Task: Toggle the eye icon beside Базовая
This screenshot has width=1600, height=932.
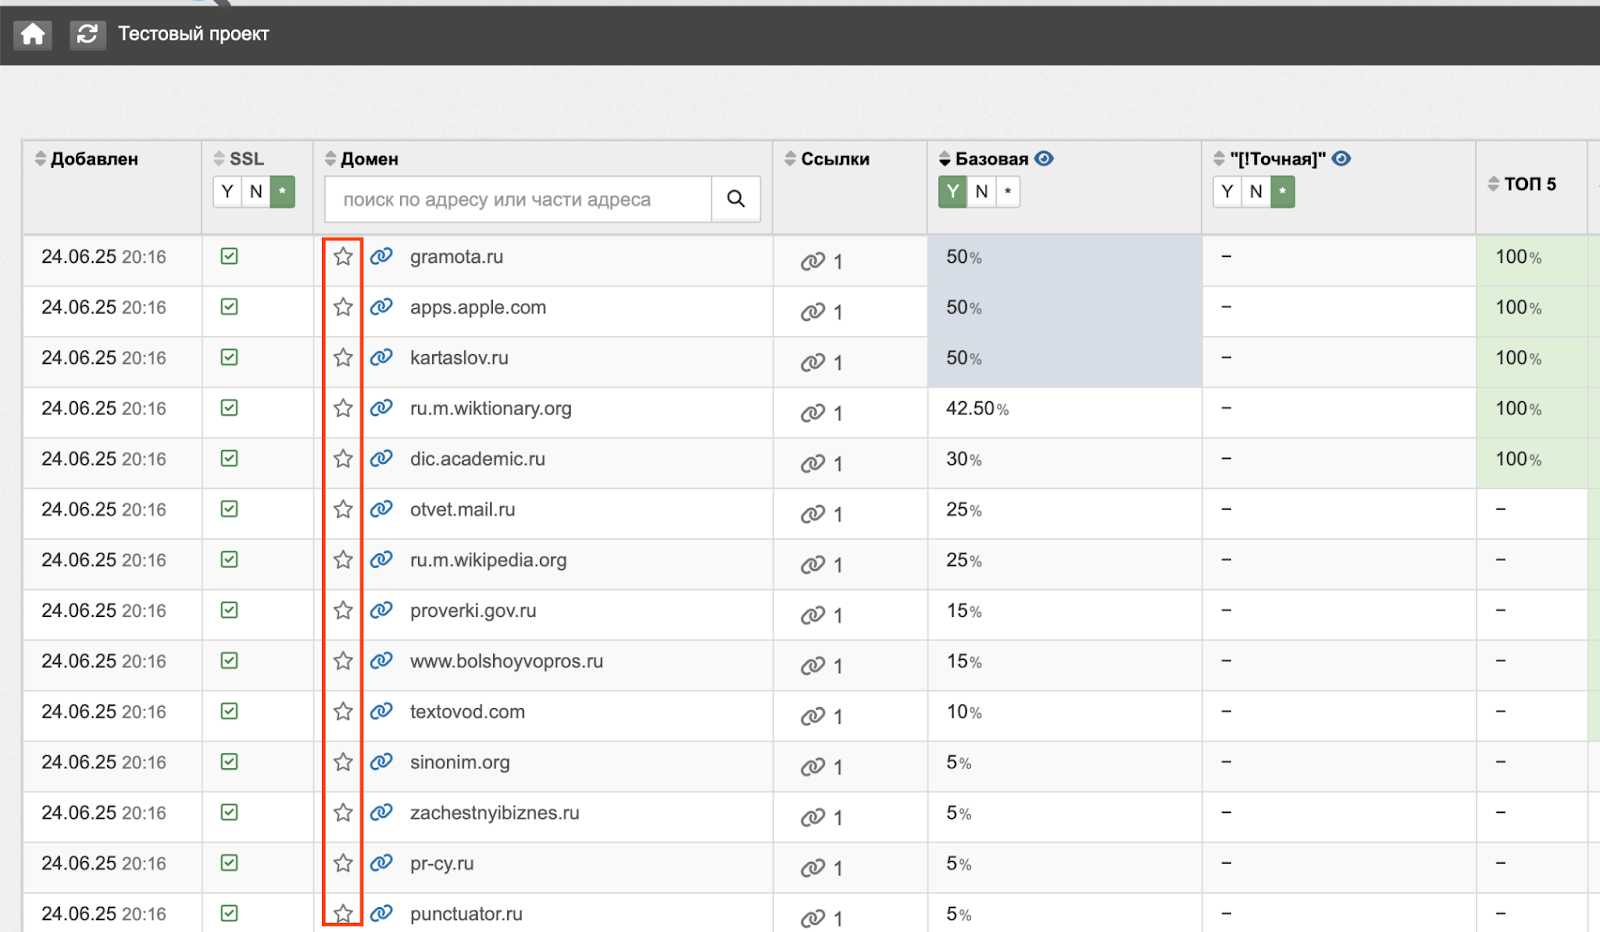Action: coord(1044,158)
